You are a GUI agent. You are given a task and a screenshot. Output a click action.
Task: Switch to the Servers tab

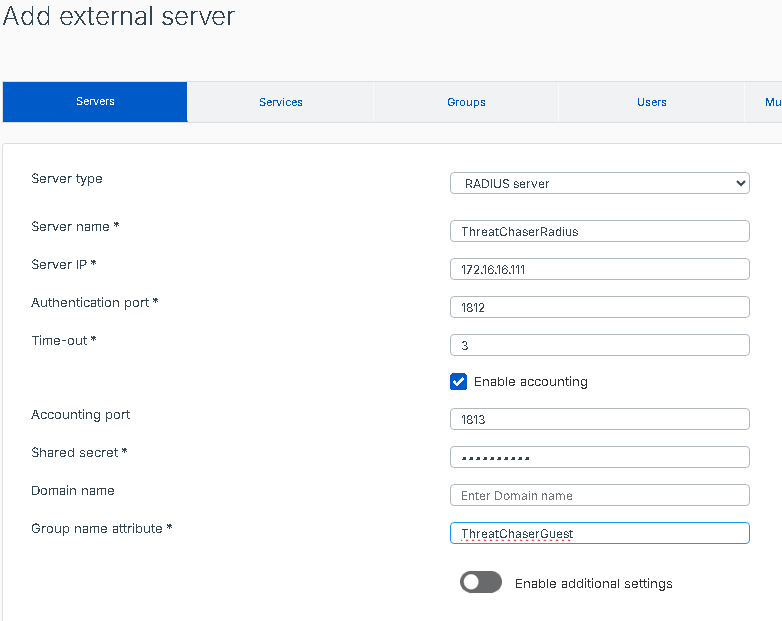pyautogui.click(x=95, y=102)
